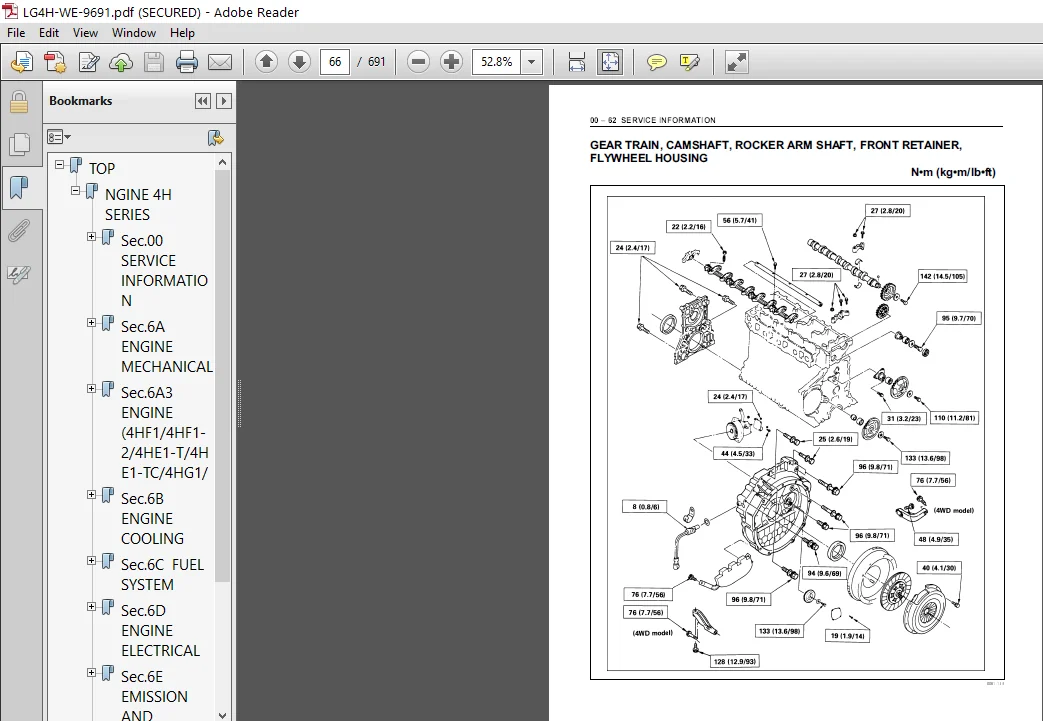Open Sec.6A ENGINE MECHANICAL bookmark

[167, 347]
